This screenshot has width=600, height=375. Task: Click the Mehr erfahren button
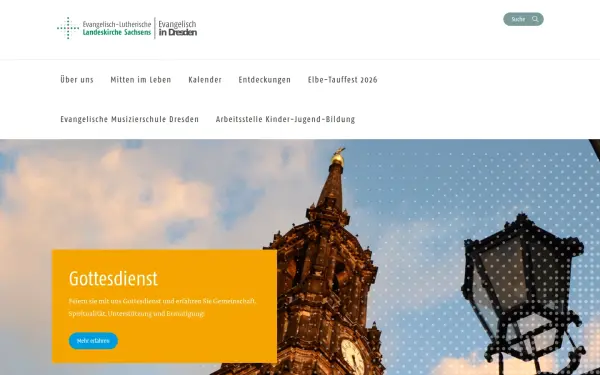93,341
